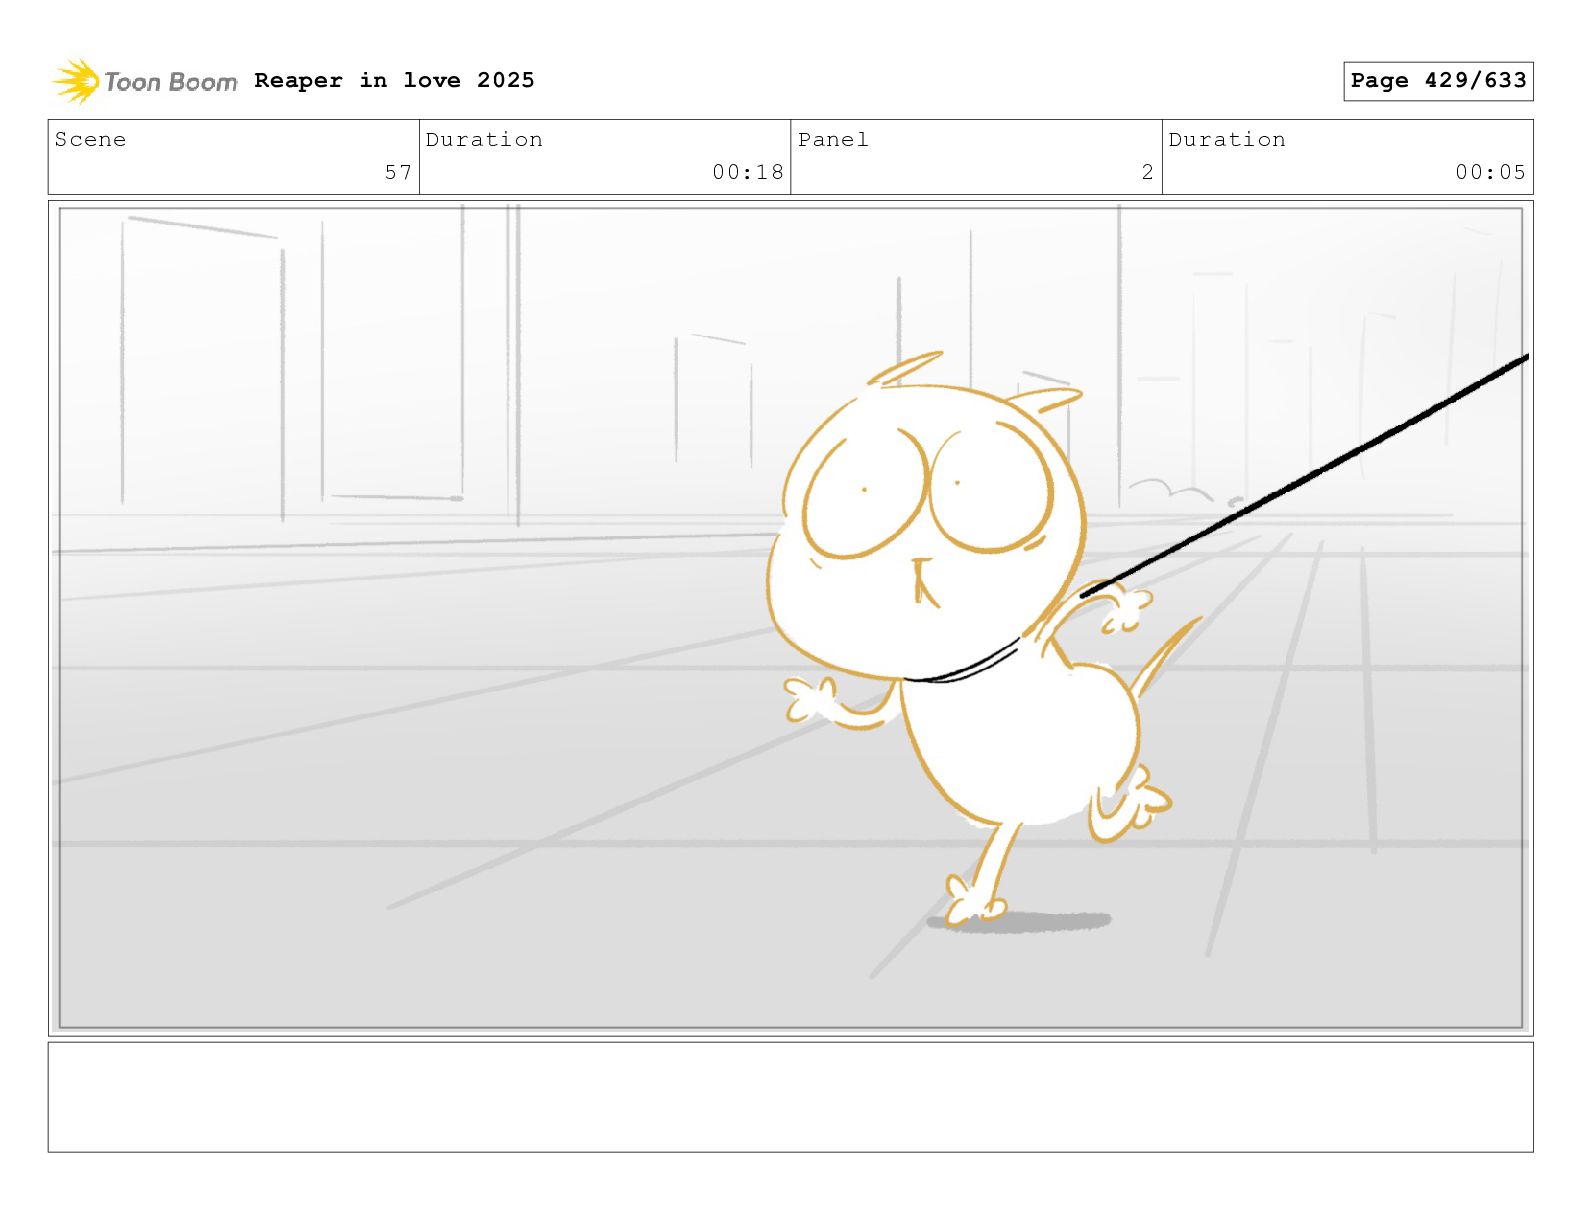Click the scene duration value '00:18'
The width and height of the screenshot is (1584, 1224).
pyautogui.click(x=748, y=172)
